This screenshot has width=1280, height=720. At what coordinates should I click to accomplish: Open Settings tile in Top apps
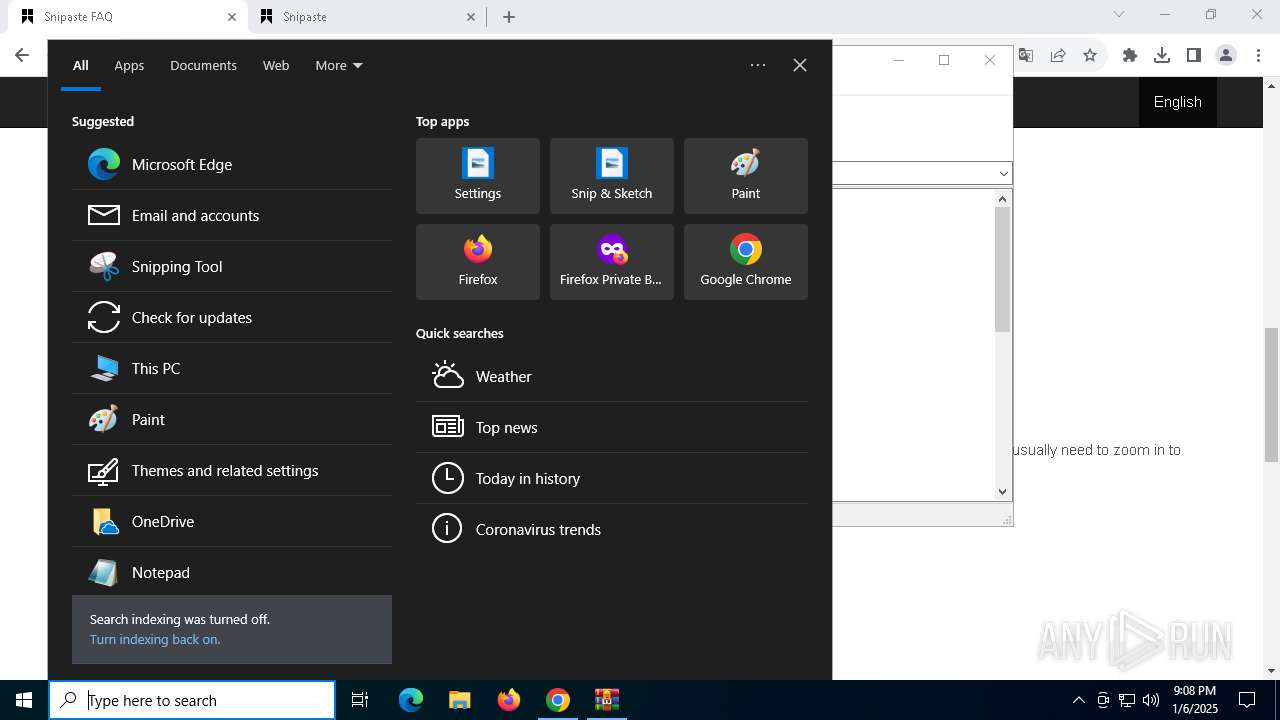pos(478,176)
